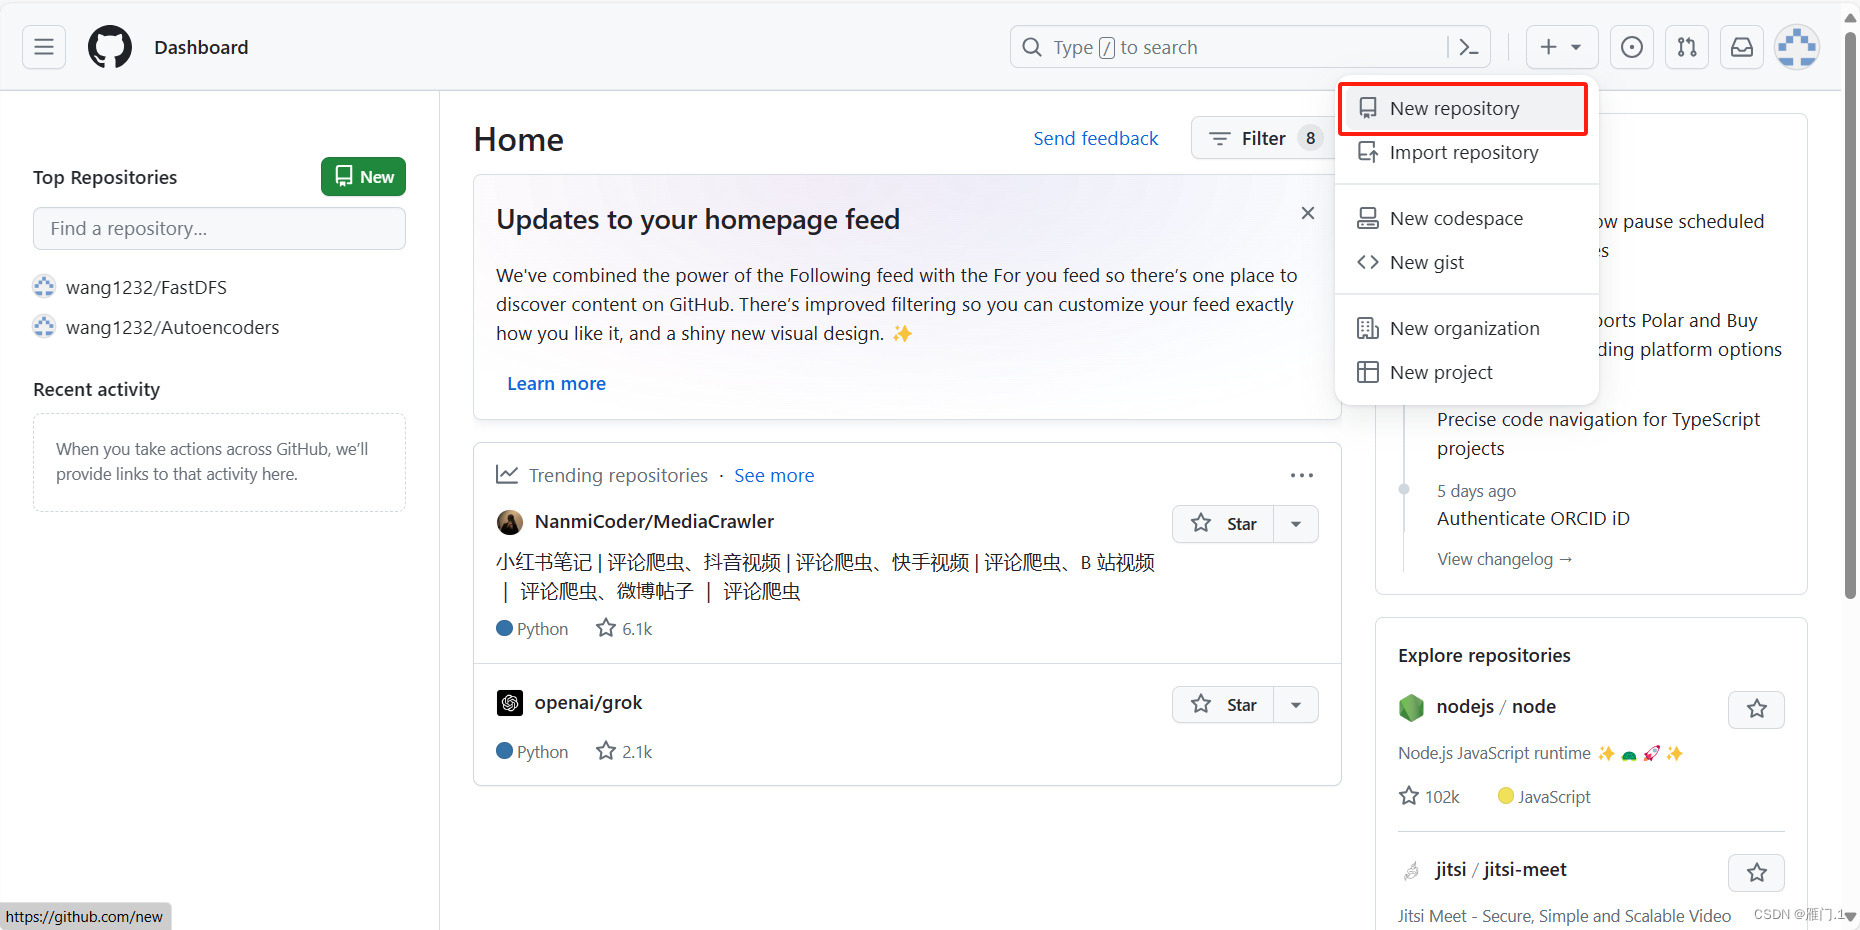Expand star list dropdown for MediaCrawler

coord(1296,524)
